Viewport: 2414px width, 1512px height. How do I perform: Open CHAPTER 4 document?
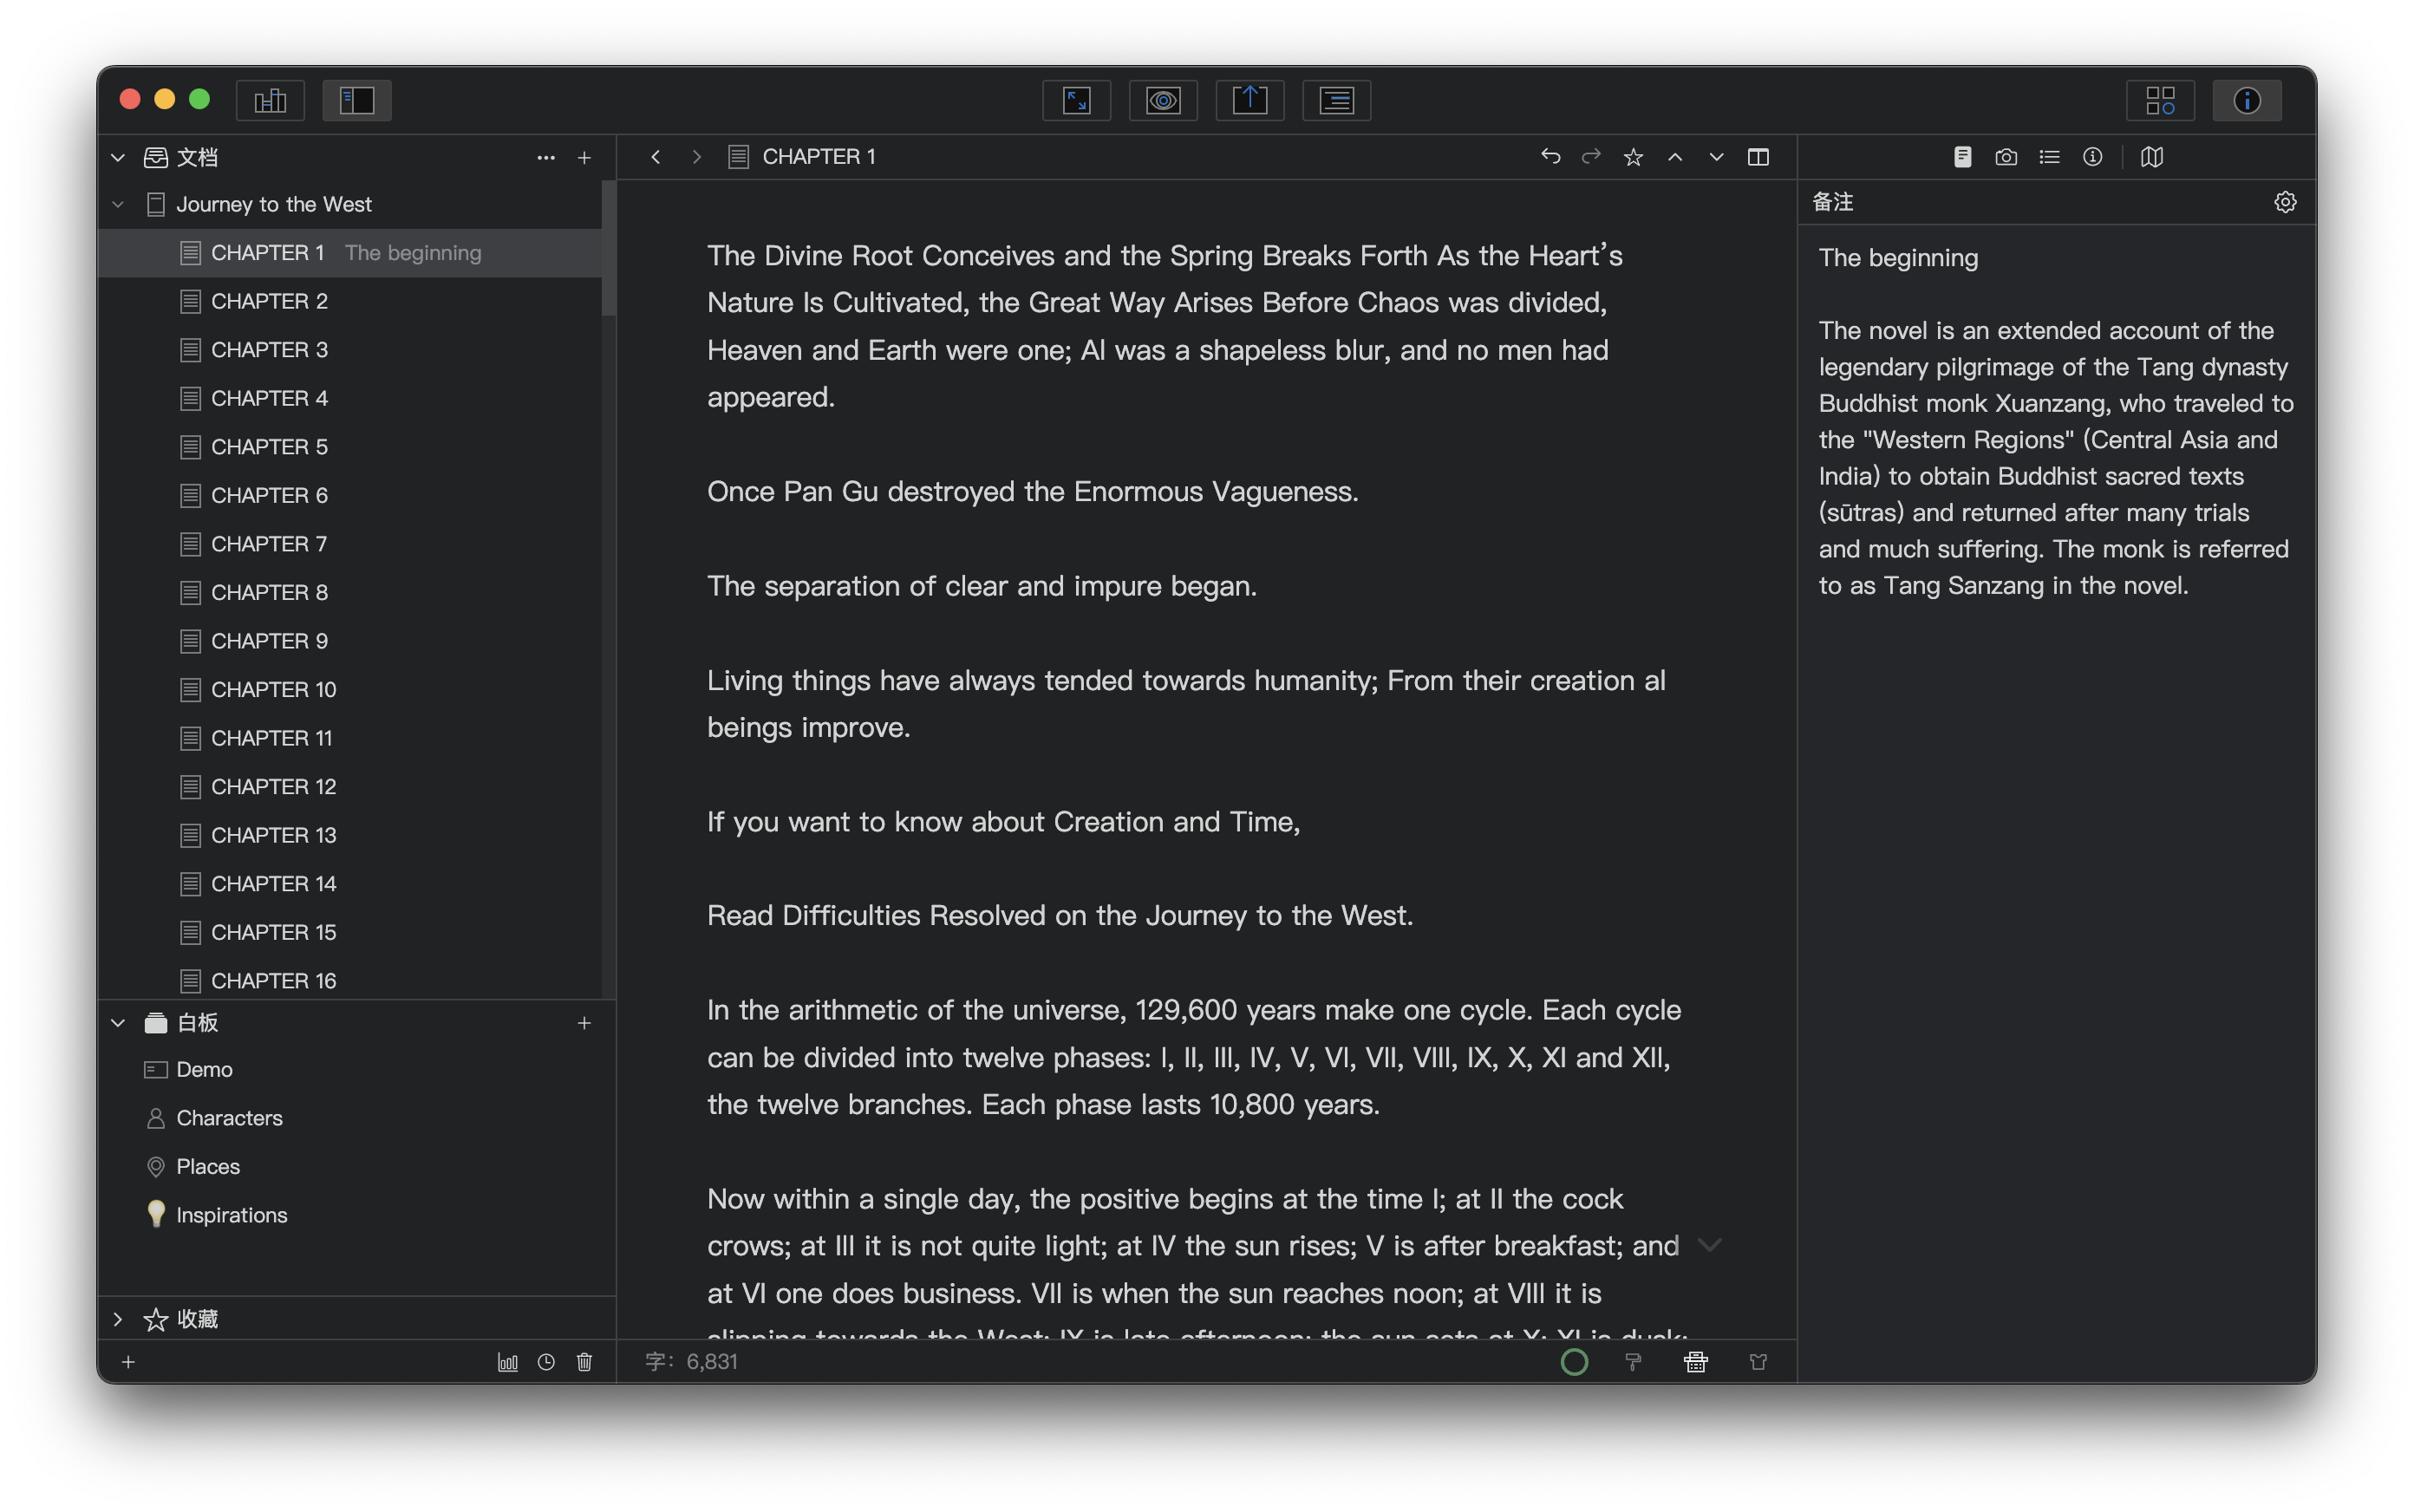[x=350, y=398]
